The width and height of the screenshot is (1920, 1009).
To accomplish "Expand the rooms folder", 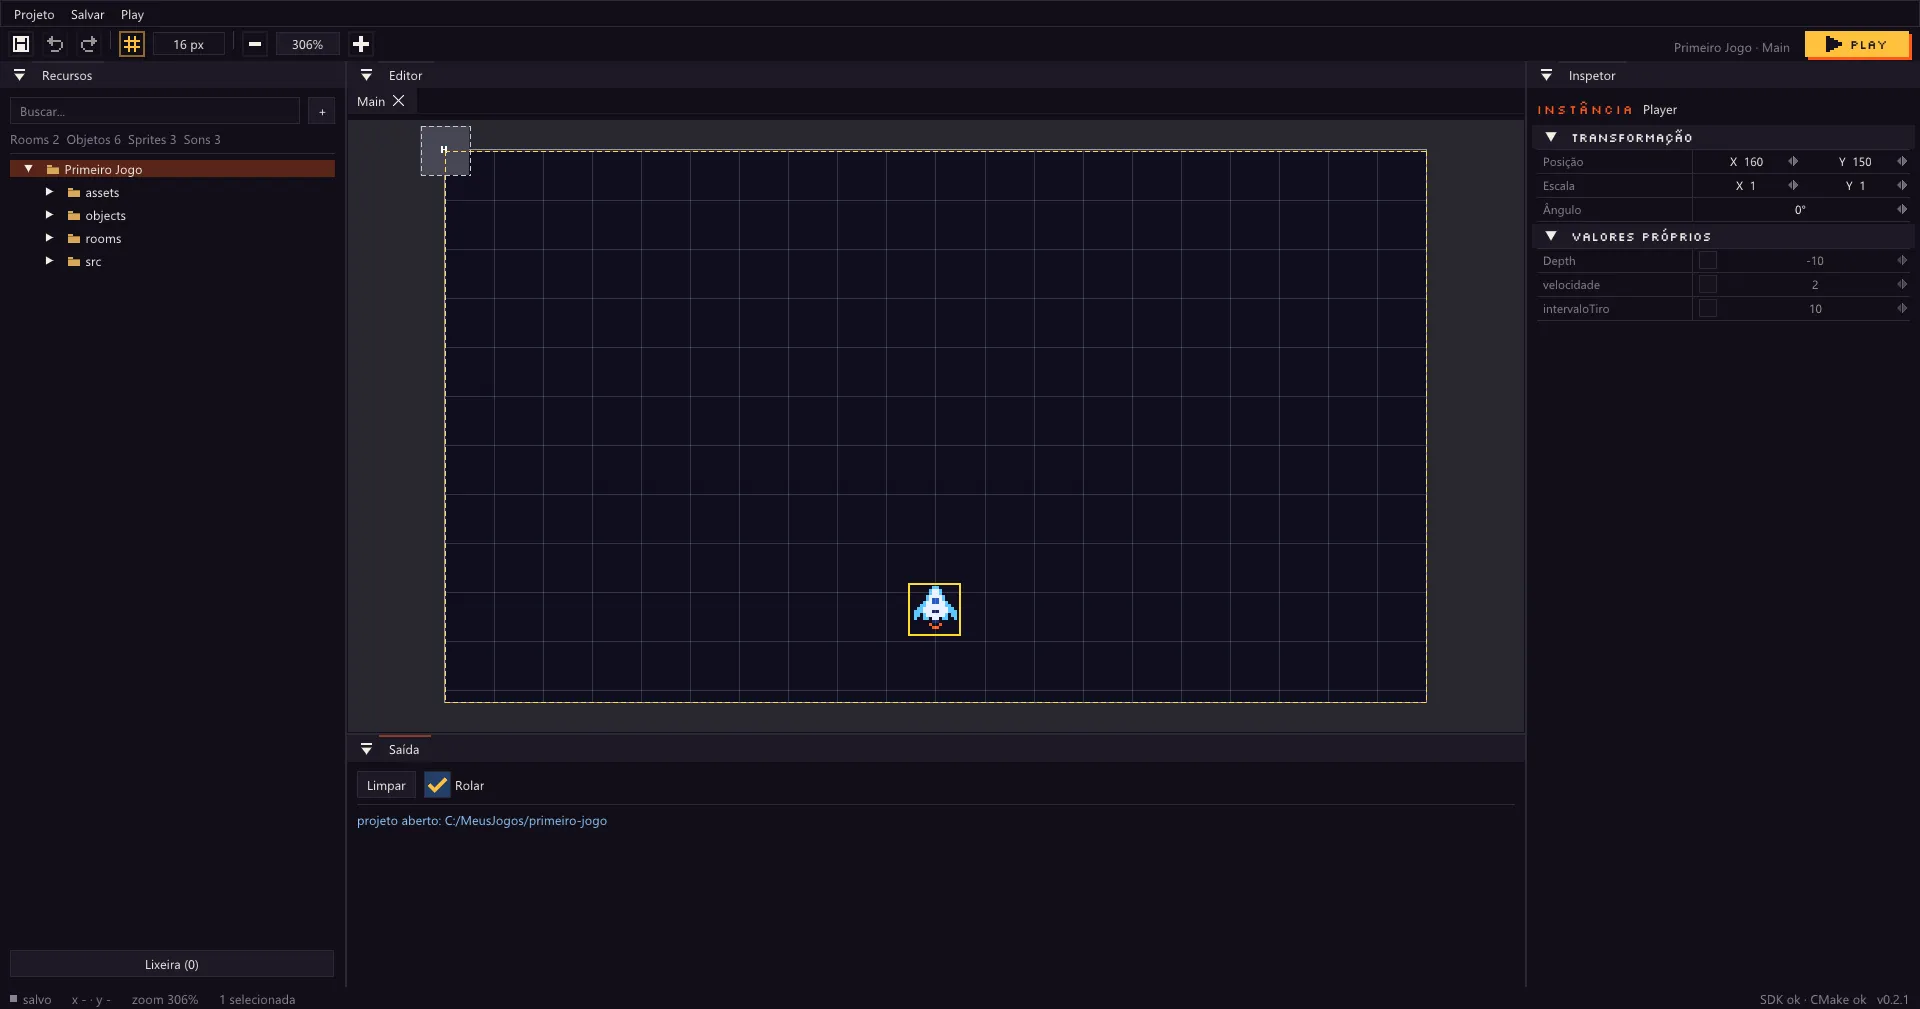I will tap(49, 238).
